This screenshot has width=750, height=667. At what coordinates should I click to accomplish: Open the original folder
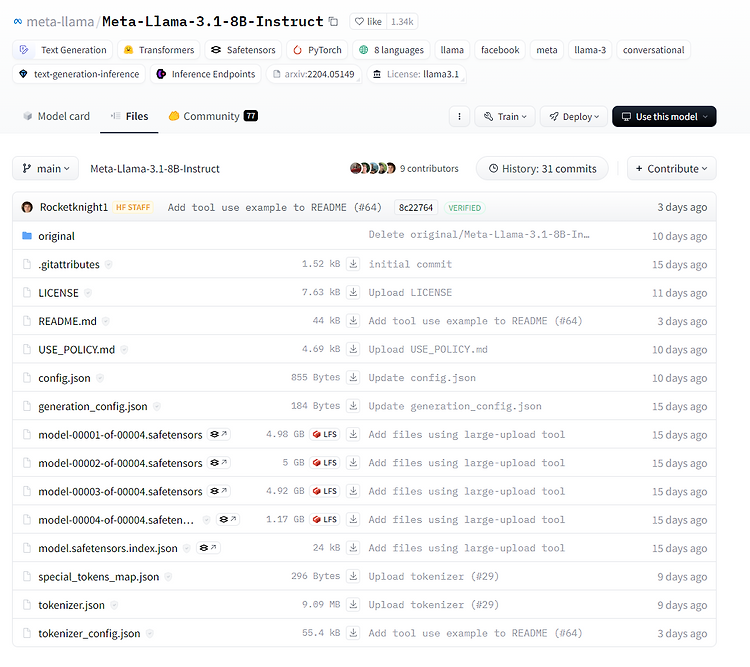[56, 236]
